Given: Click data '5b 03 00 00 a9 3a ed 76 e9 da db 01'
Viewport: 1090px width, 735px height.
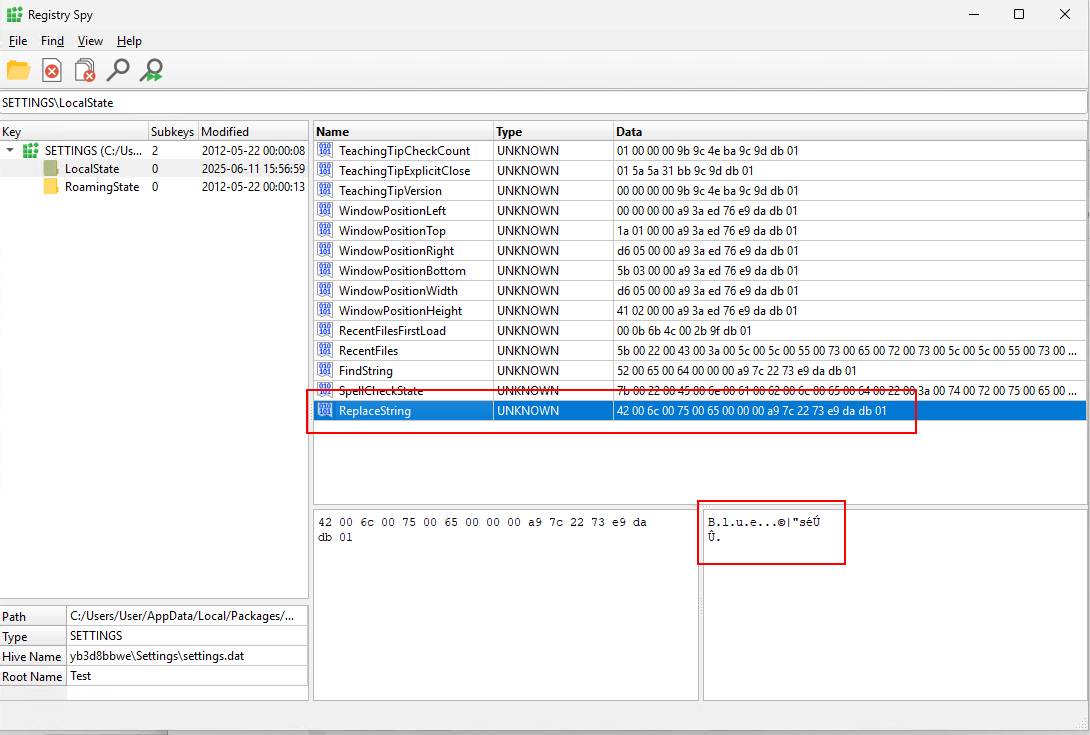Looking at the screenshot, I should pos(708,270).
